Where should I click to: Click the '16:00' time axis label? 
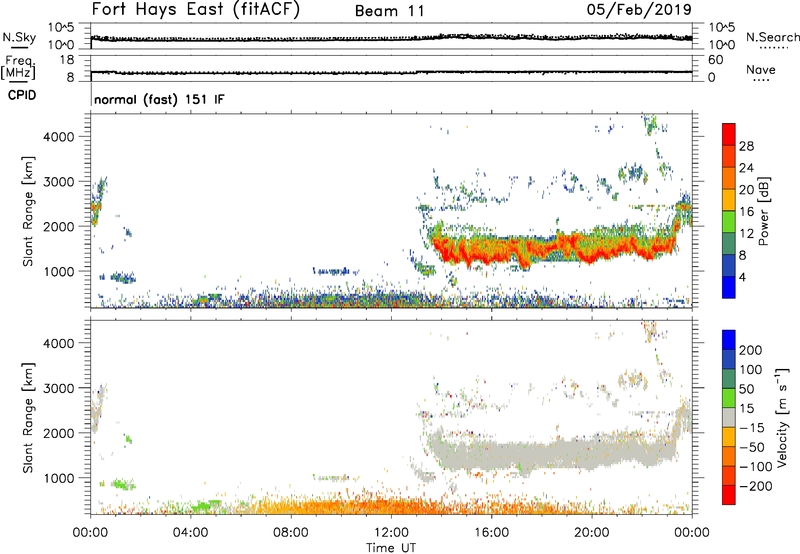coord(491,533)
